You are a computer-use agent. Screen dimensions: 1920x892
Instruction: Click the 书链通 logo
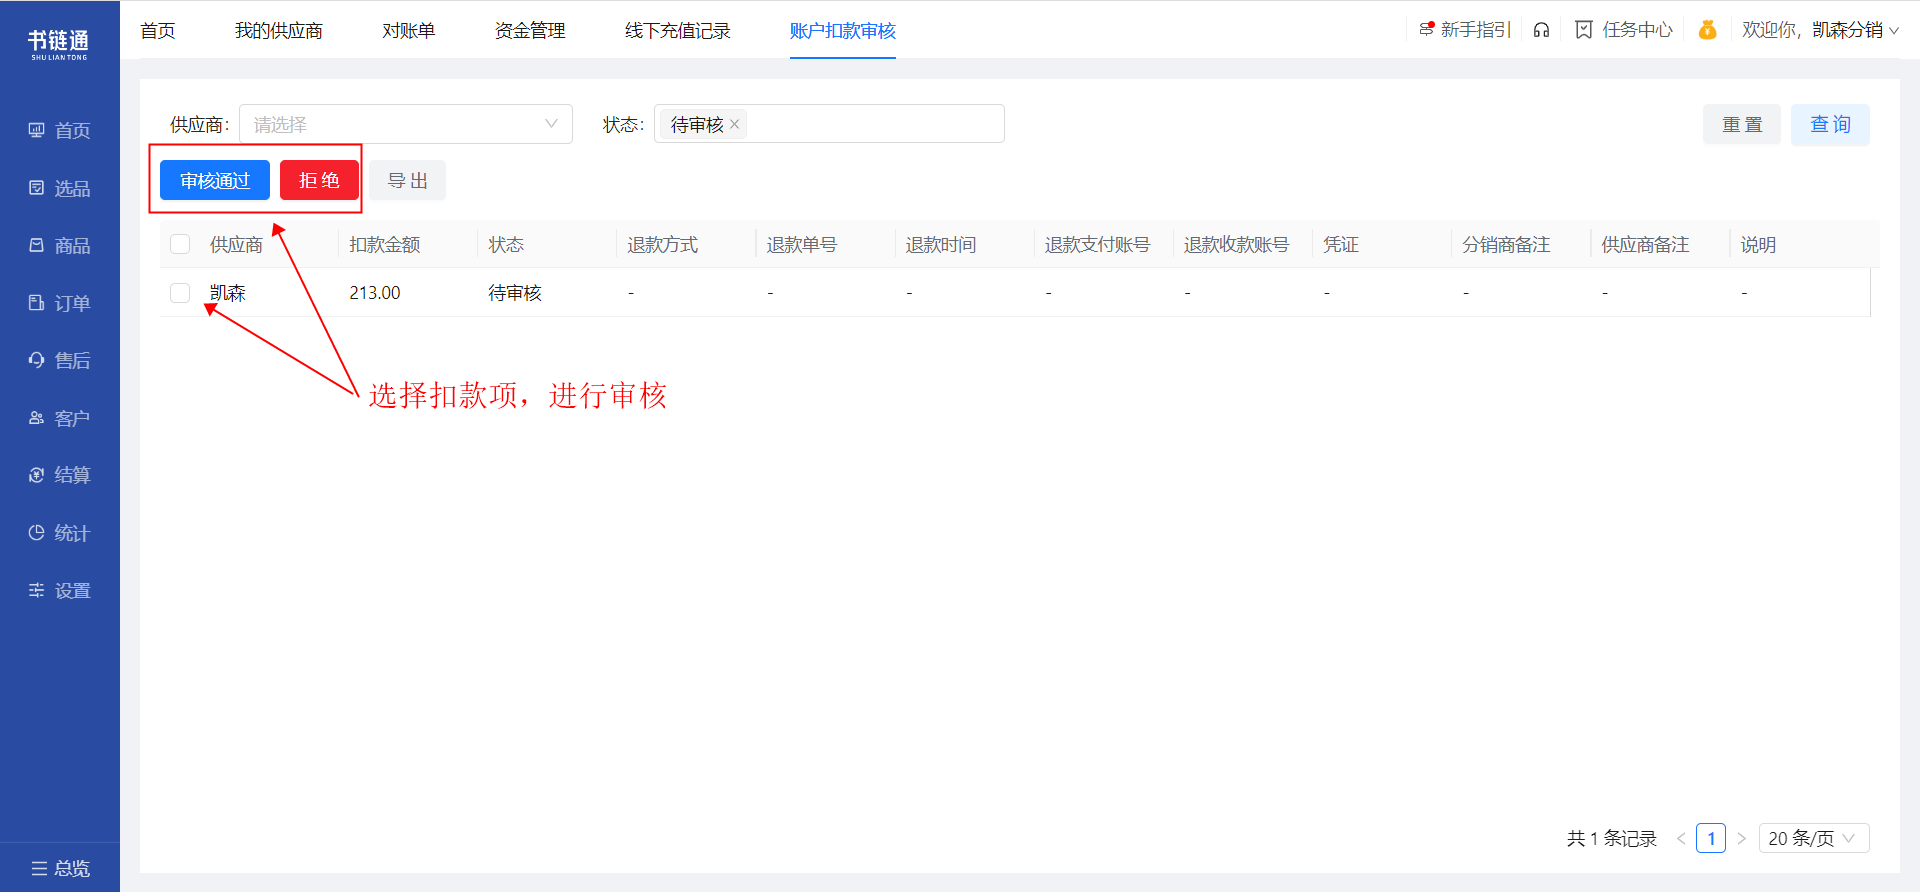59,44
